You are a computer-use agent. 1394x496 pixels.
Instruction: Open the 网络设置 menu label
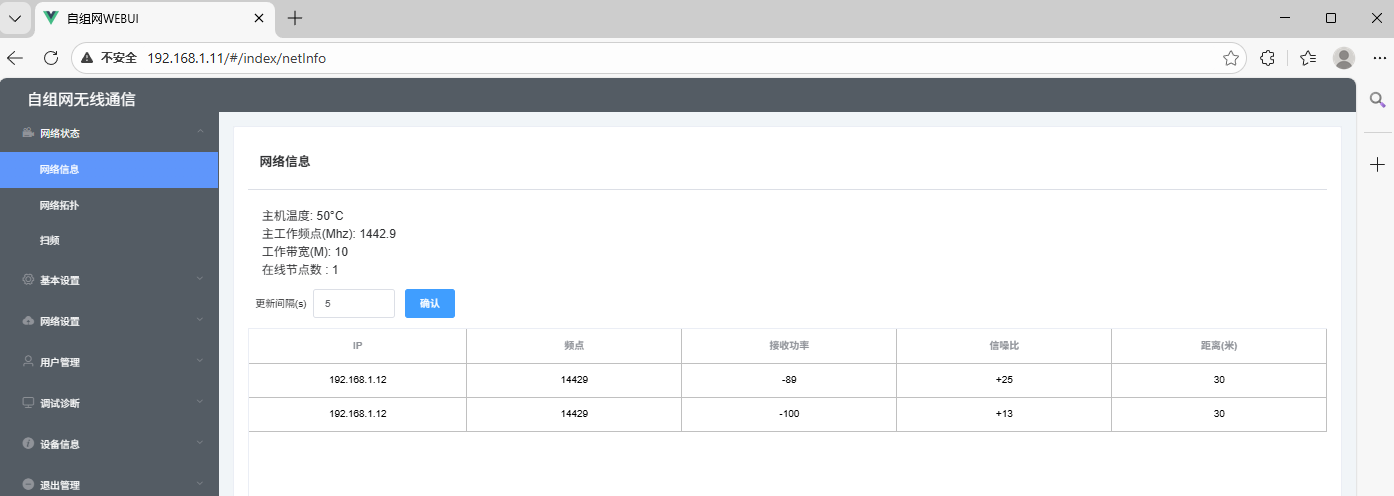(x=60, y=322)
